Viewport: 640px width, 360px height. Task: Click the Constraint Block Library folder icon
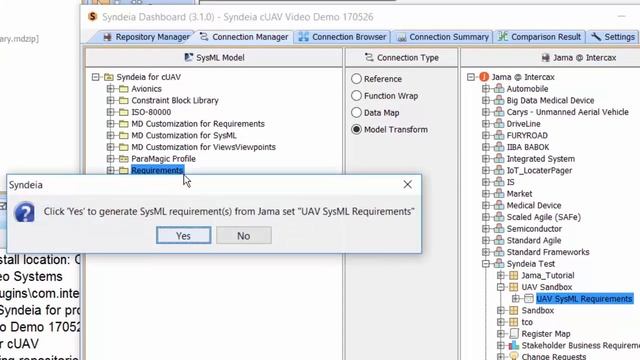[x=124, y=100]
